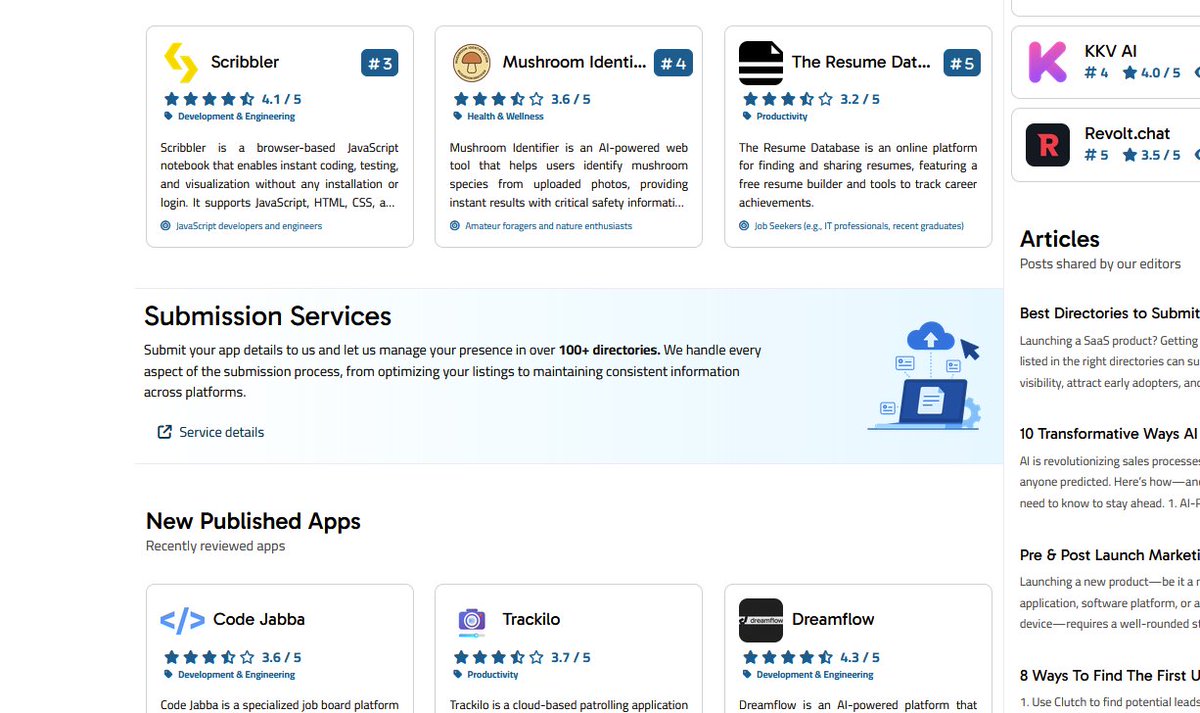This screenshot has height=713, width=1200.
Task: Open article 10 Transformative Ways AI
Action: pyautogui.click(x=1109, y=433)
